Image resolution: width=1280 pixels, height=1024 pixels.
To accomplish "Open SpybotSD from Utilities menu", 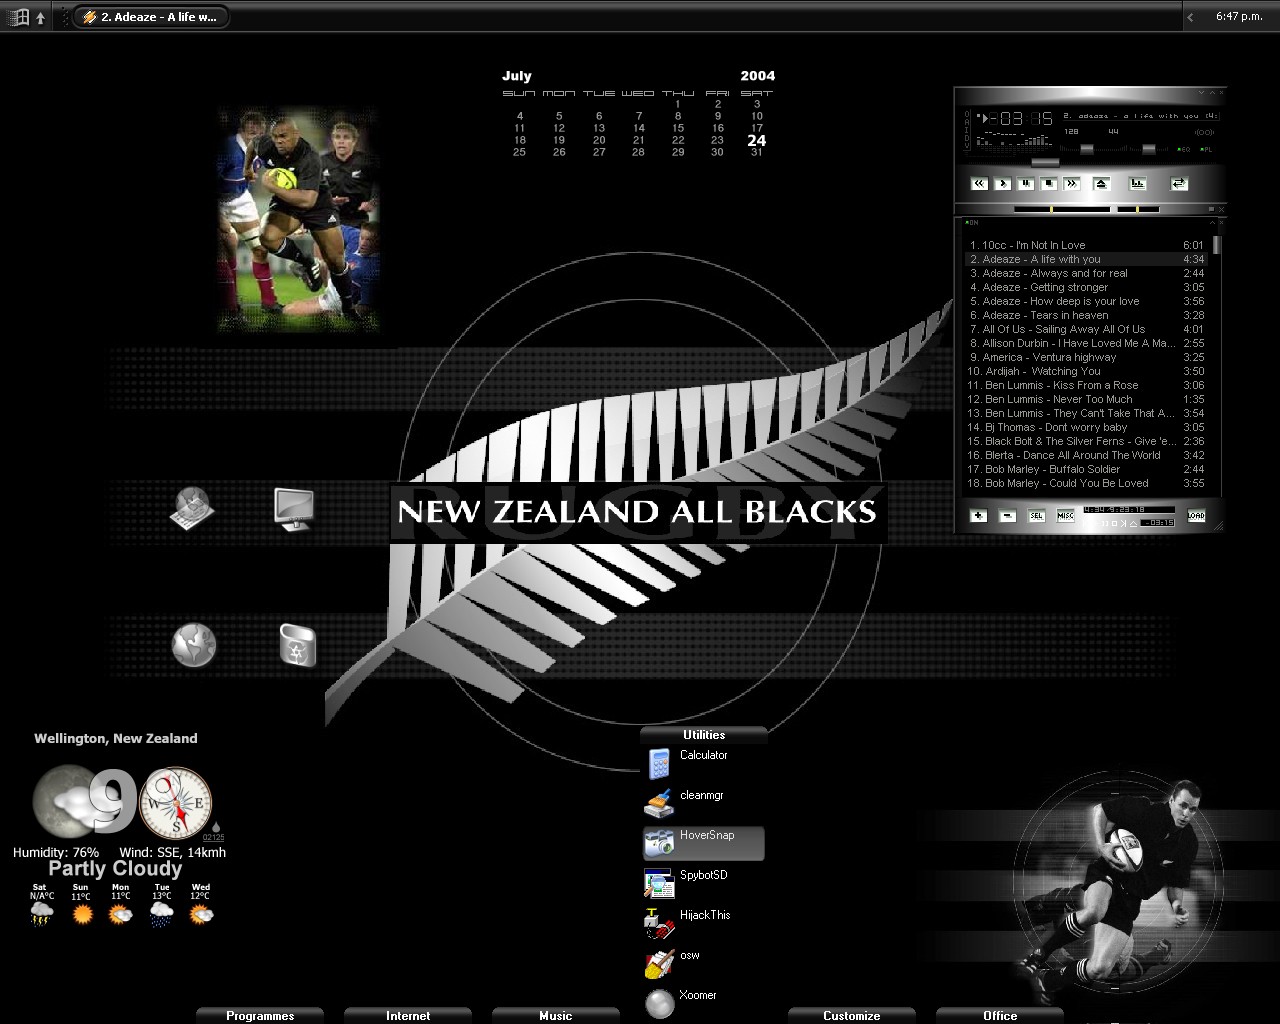I will (x=703, y=875).
